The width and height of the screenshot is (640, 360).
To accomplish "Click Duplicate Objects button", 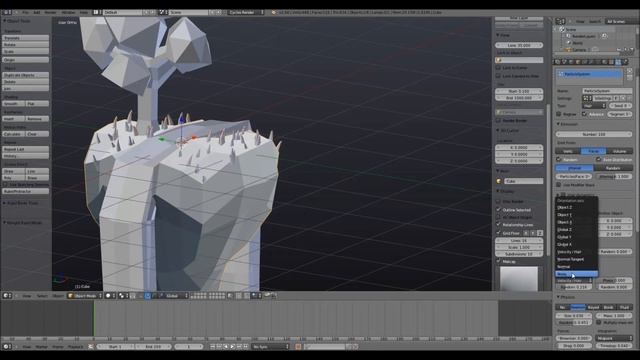I will [x=26, y=75].
